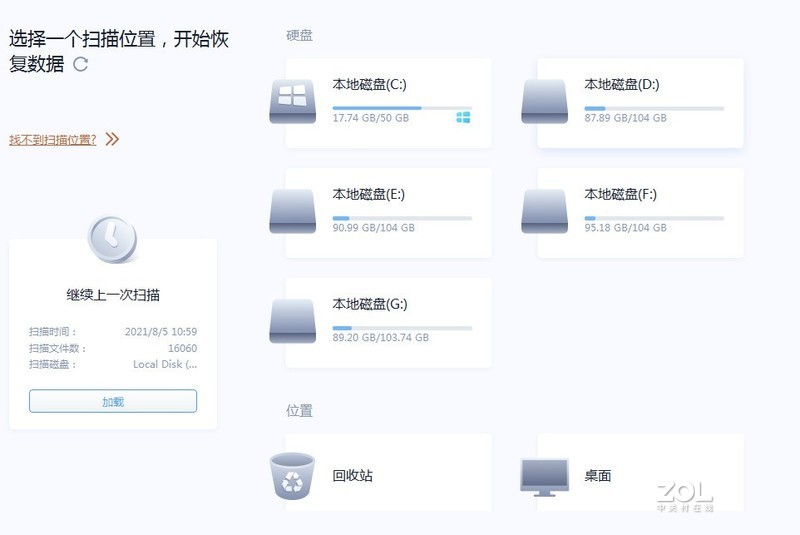
Task: Click the double chevron beside 找不到扫描位置
Action: coord(112,139)
